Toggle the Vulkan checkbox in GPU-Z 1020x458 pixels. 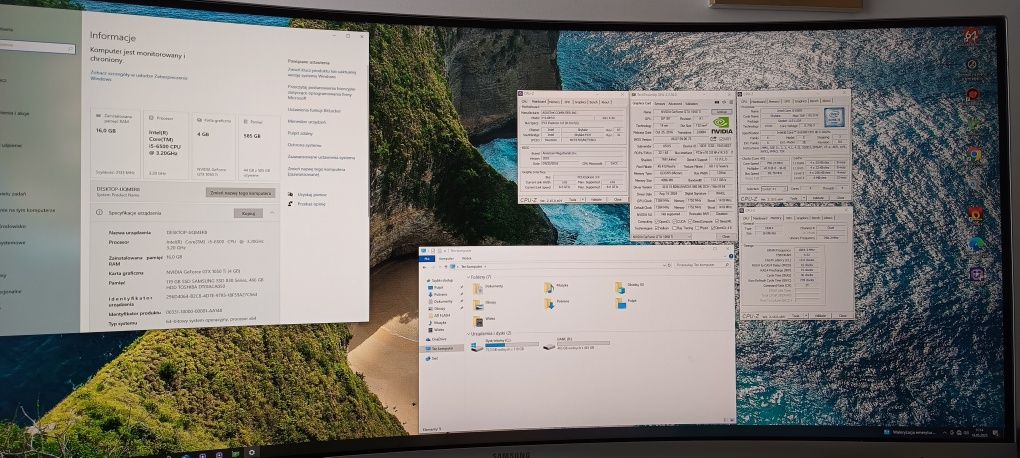[x=656, y=228]
